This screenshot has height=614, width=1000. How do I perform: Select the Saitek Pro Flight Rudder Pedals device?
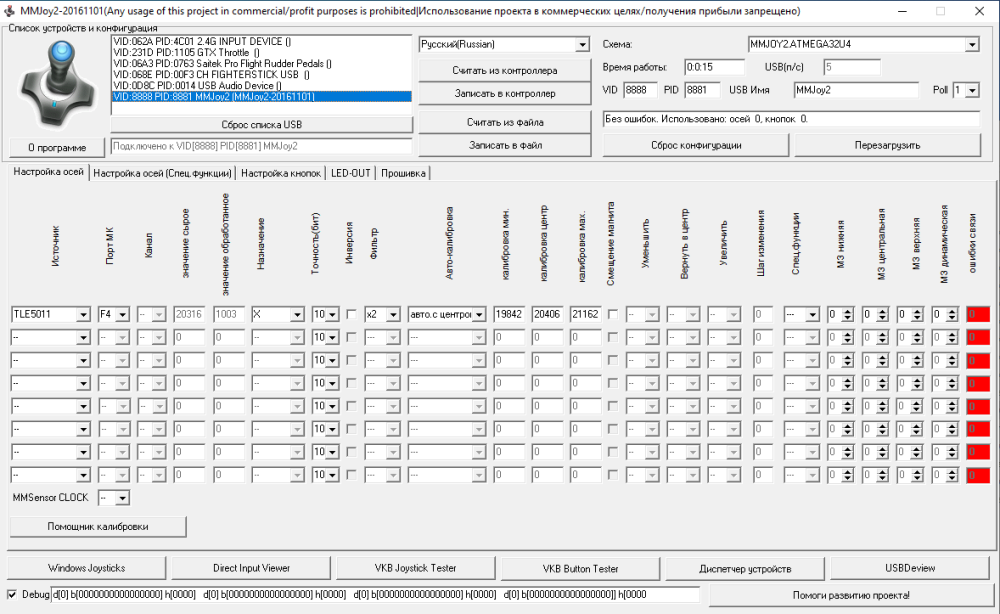pyautogui.click(x=222, y=63)
